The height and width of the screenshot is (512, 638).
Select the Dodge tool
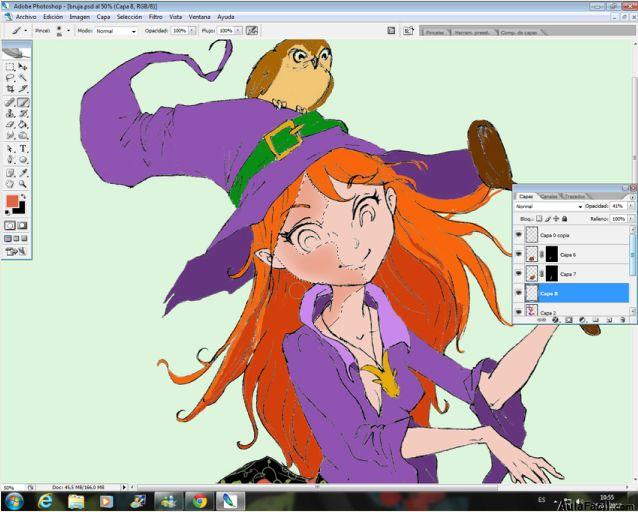click(x=23, y=135)
